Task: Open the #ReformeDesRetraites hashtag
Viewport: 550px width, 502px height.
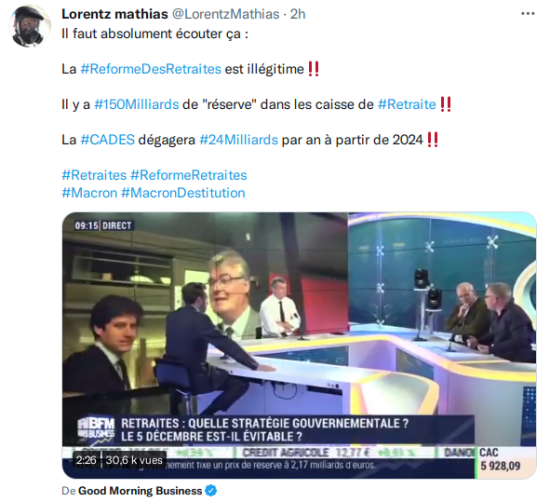Action: point(151,69)
